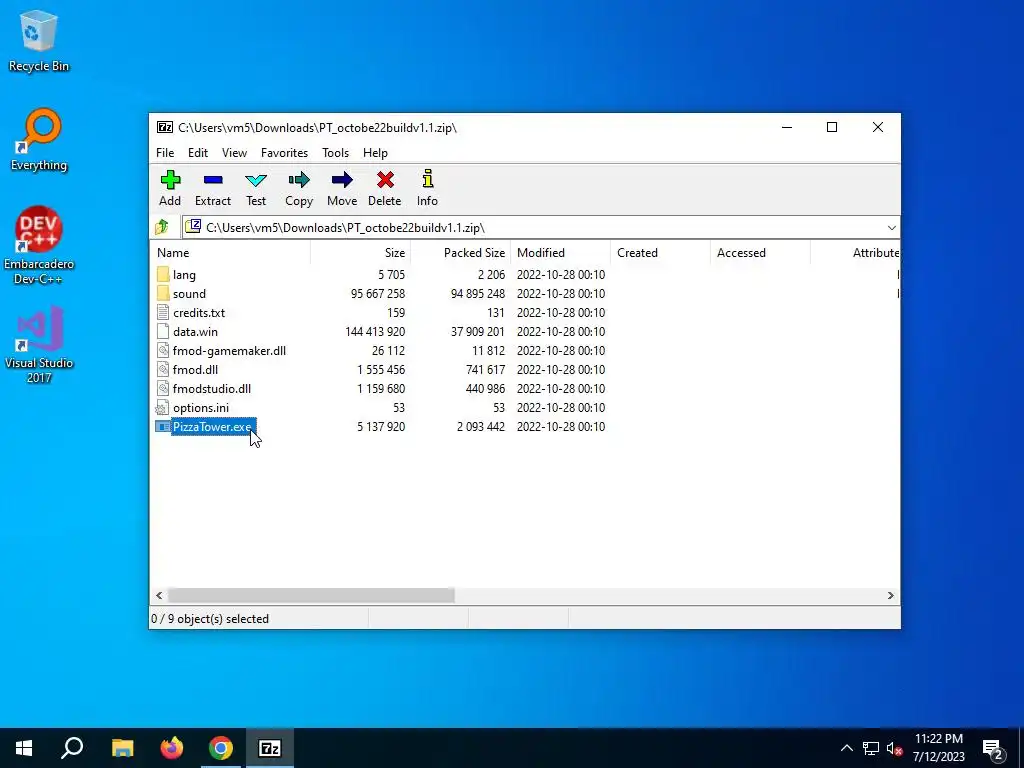Sort by the Packed Size column

coord(460,253)
